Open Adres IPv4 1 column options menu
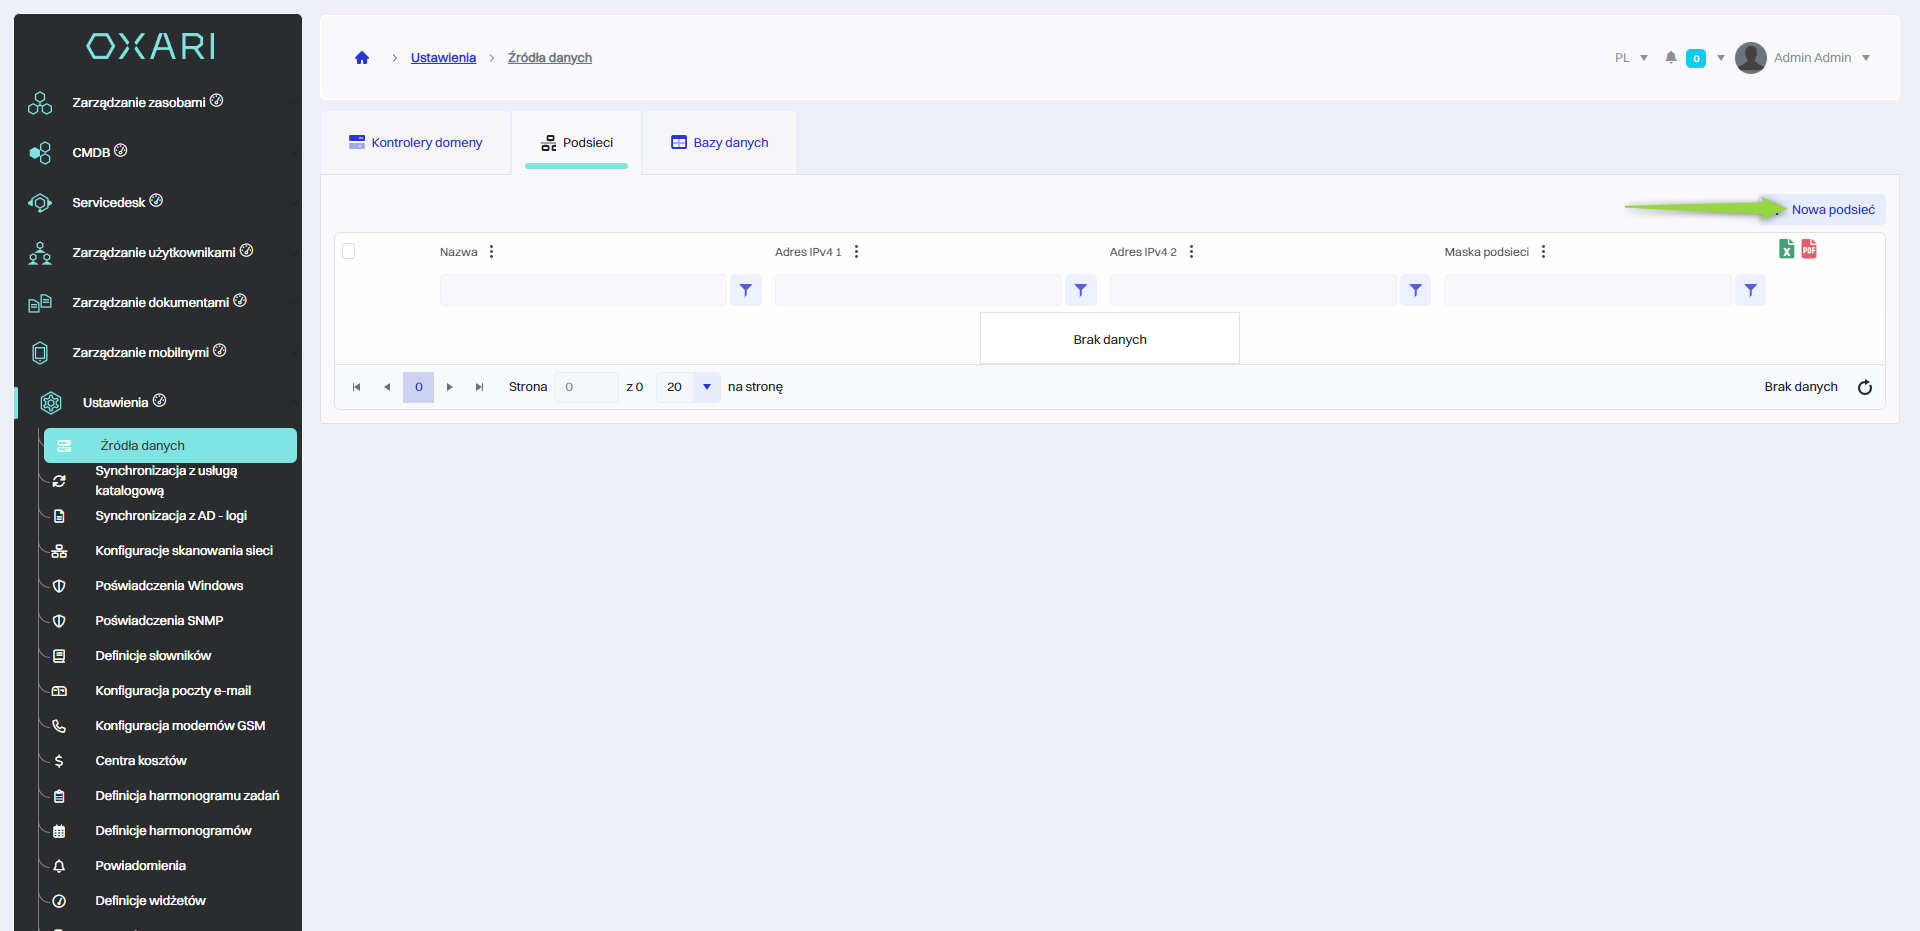 (856, 252)
